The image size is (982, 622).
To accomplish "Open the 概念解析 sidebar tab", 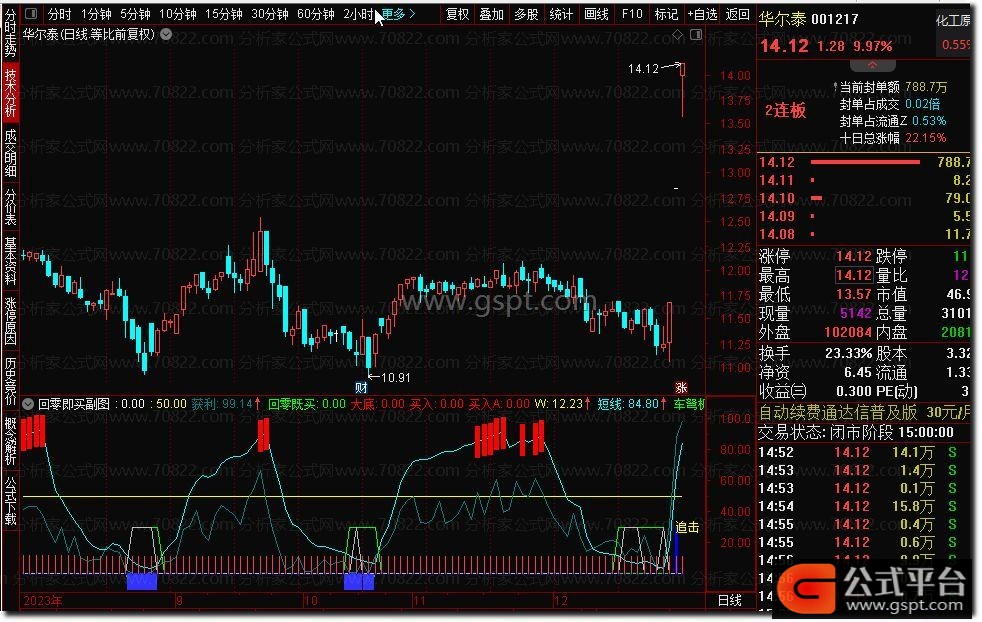I will tap(11, 442).
